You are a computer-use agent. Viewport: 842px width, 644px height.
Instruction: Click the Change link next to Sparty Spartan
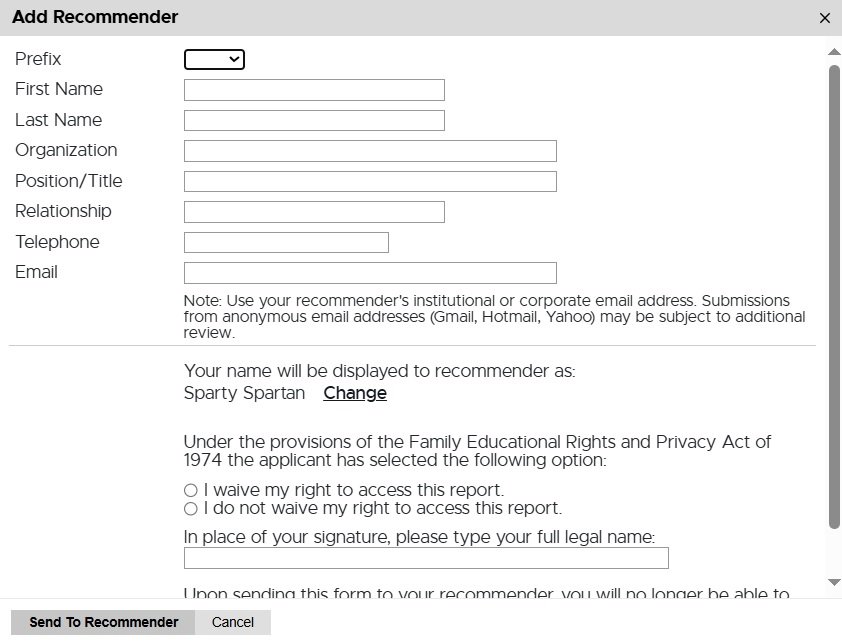point(354,393)
